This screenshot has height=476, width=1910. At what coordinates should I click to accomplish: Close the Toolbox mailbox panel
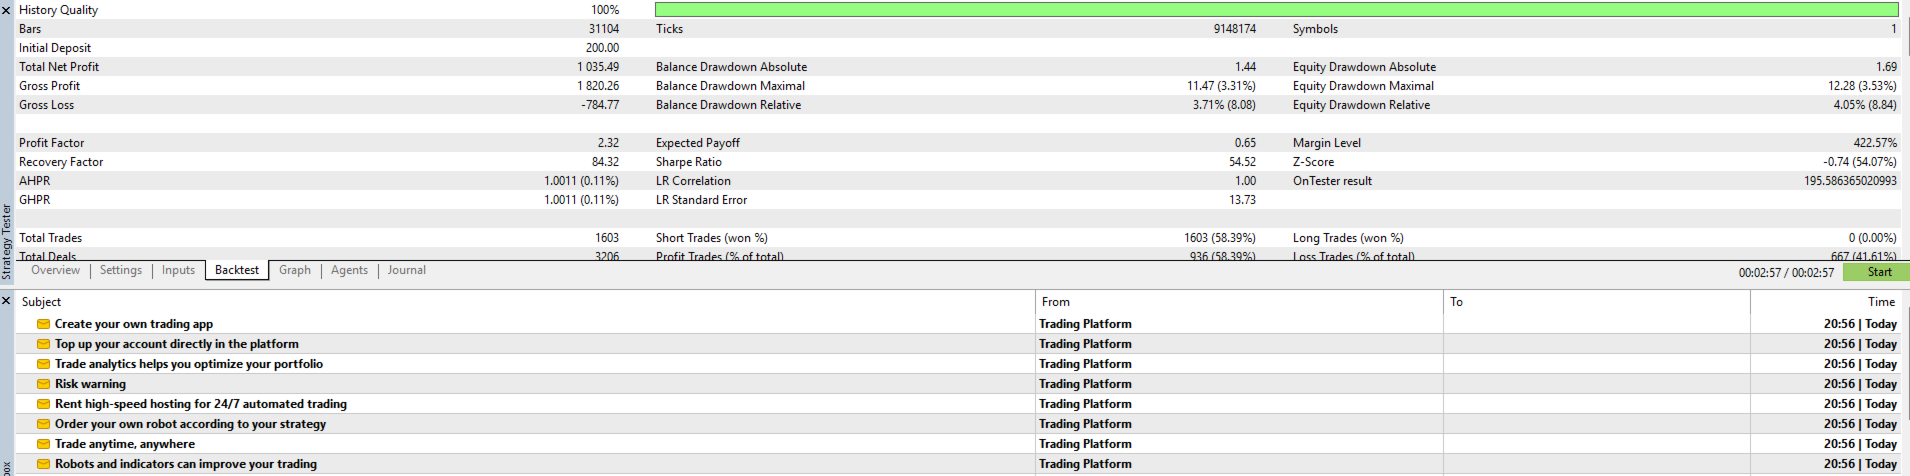pos(6,301)
